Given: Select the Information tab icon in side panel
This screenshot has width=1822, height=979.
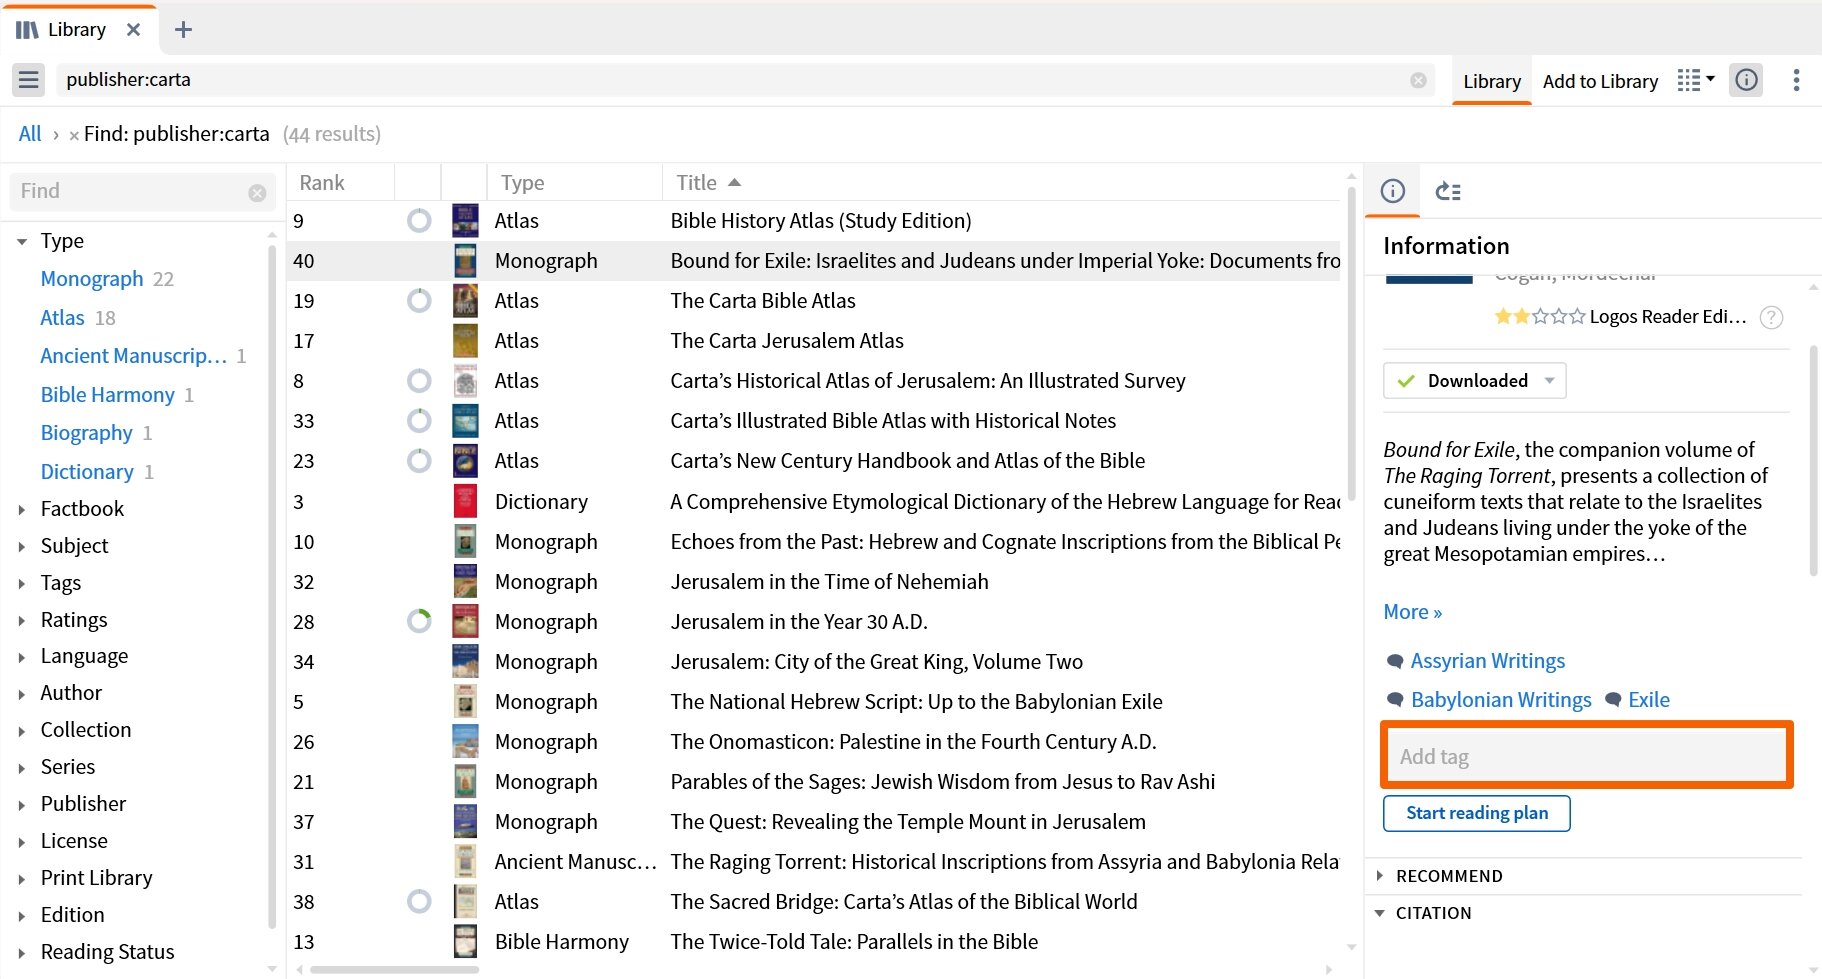Looking at the screenshot, I should [1392, 191].
